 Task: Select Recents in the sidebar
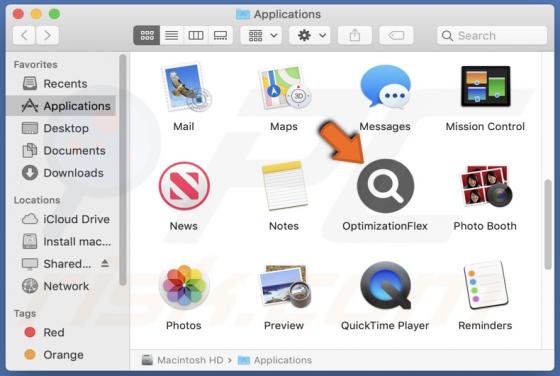[x=61, y=84]
